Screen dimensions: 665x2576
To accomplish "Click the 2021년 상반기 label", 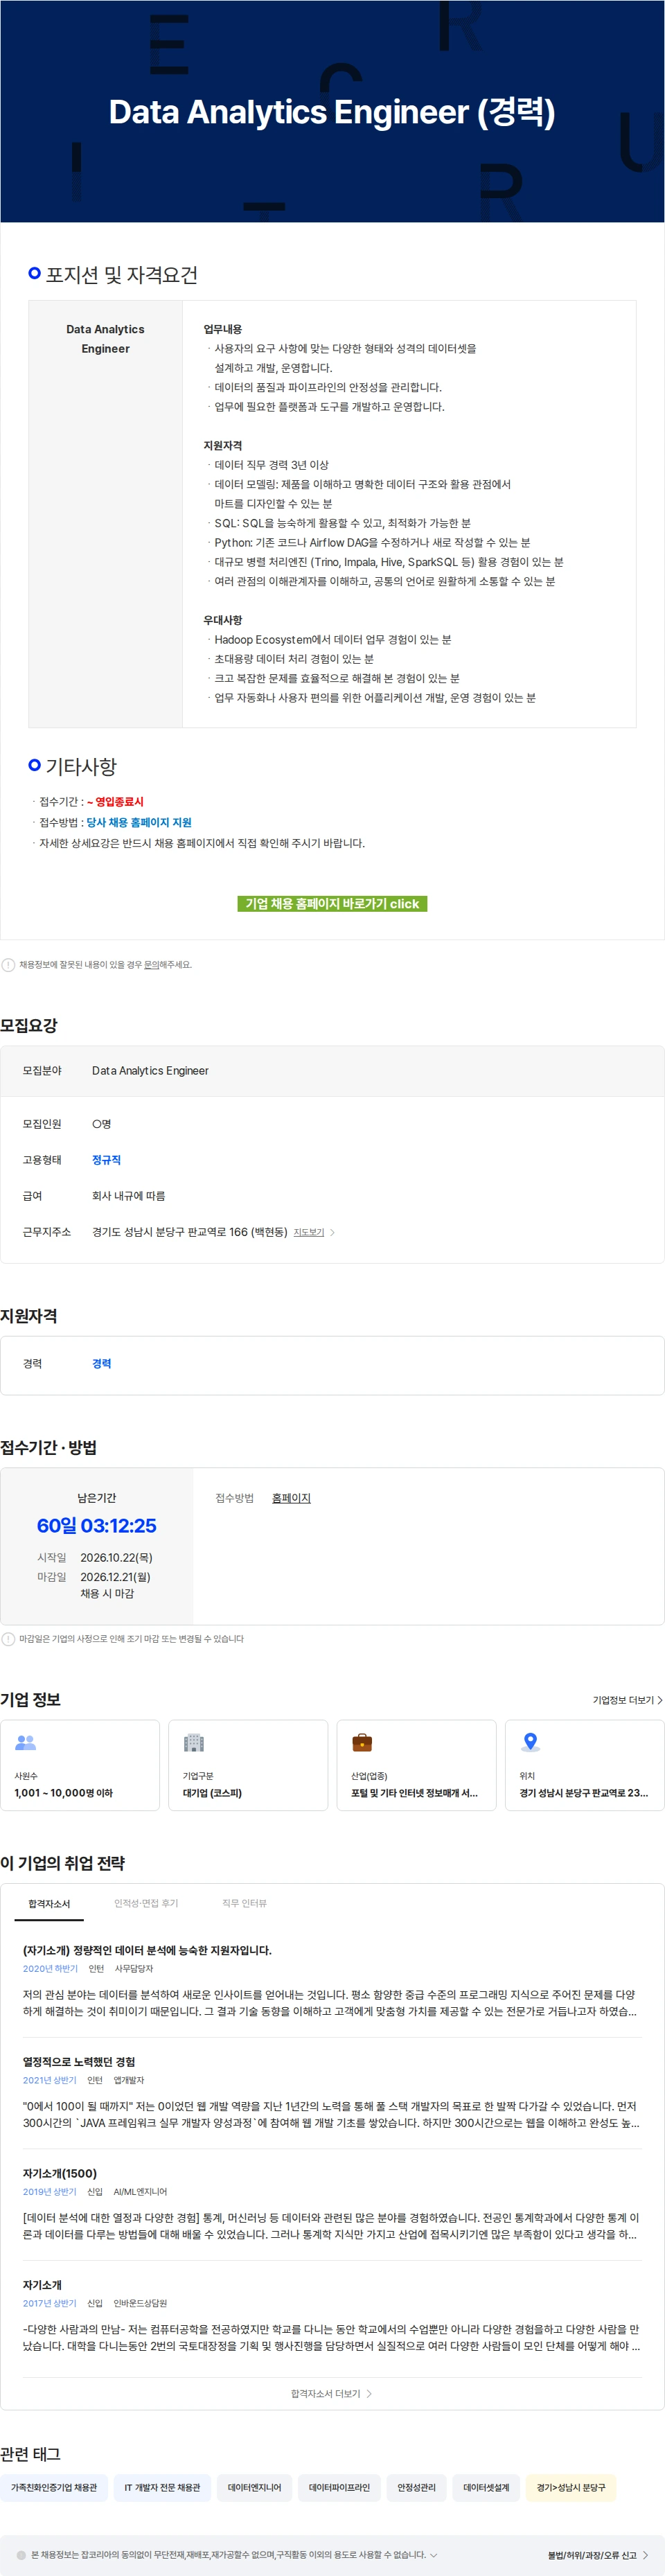I will point(50,2080).
